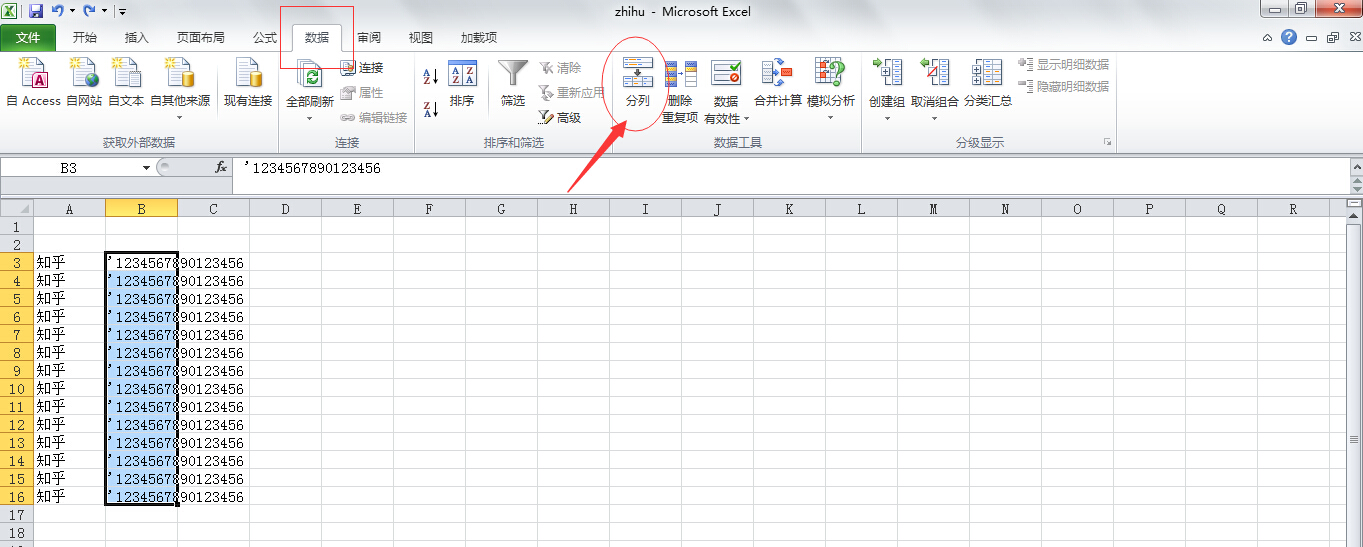Import data from Access (自 Access)

click(33, 82)
